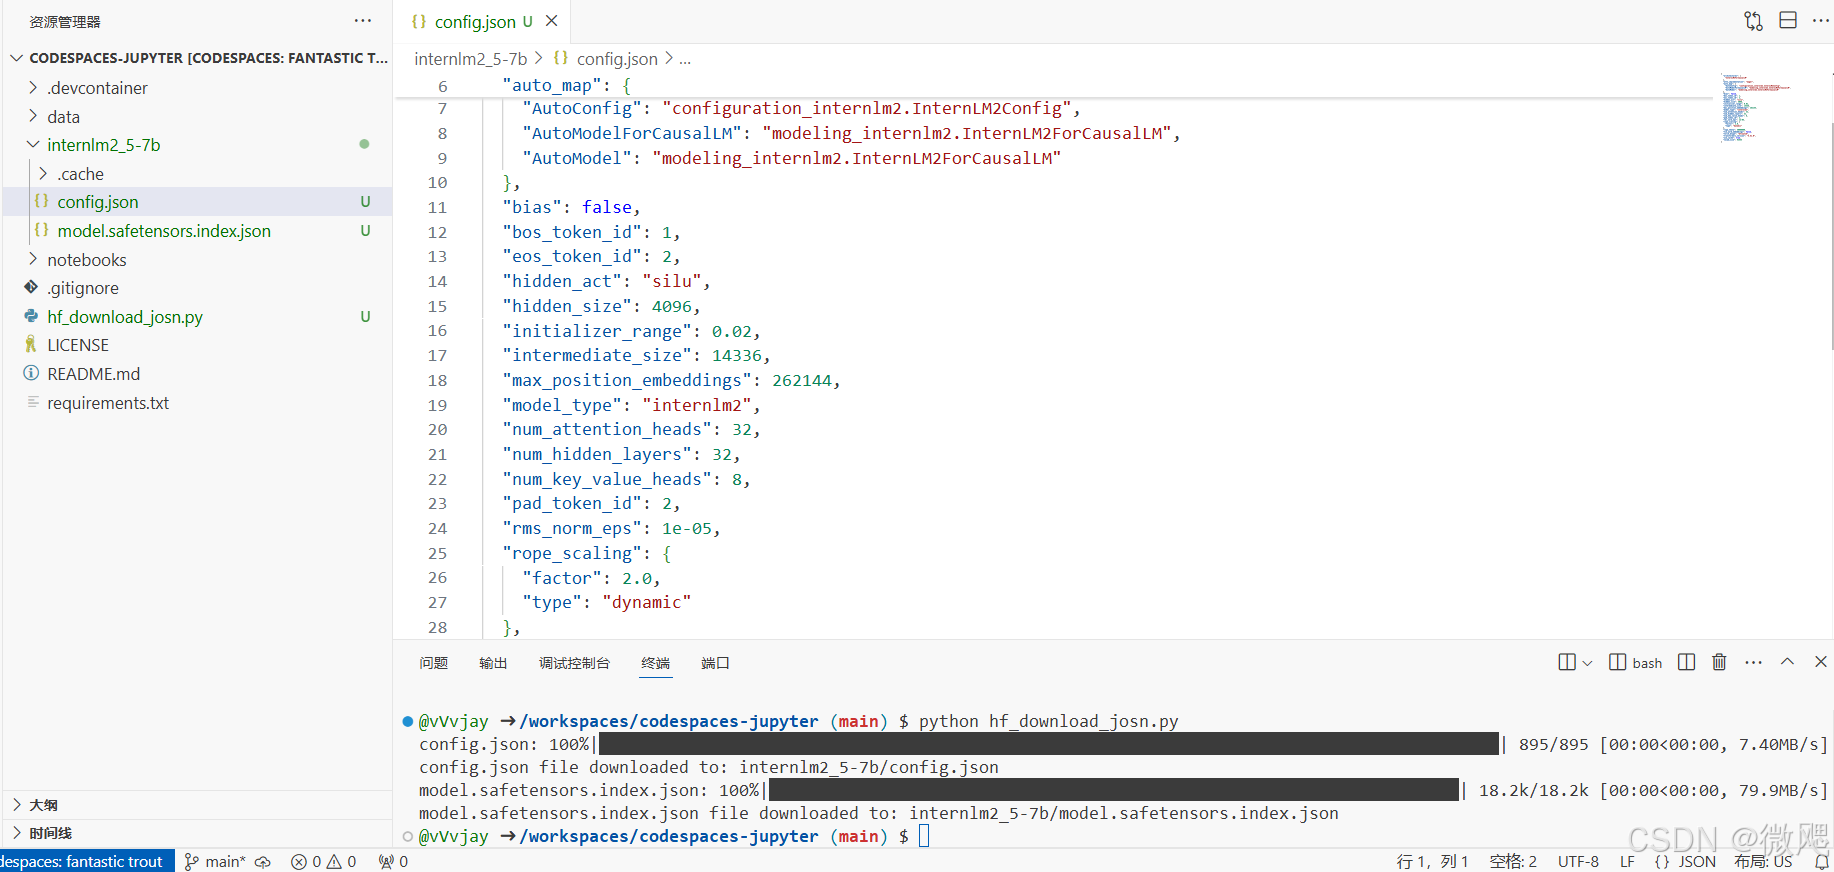Select the config.json editor tab
Screen dimensions: 1834x872
coord(484,21)
